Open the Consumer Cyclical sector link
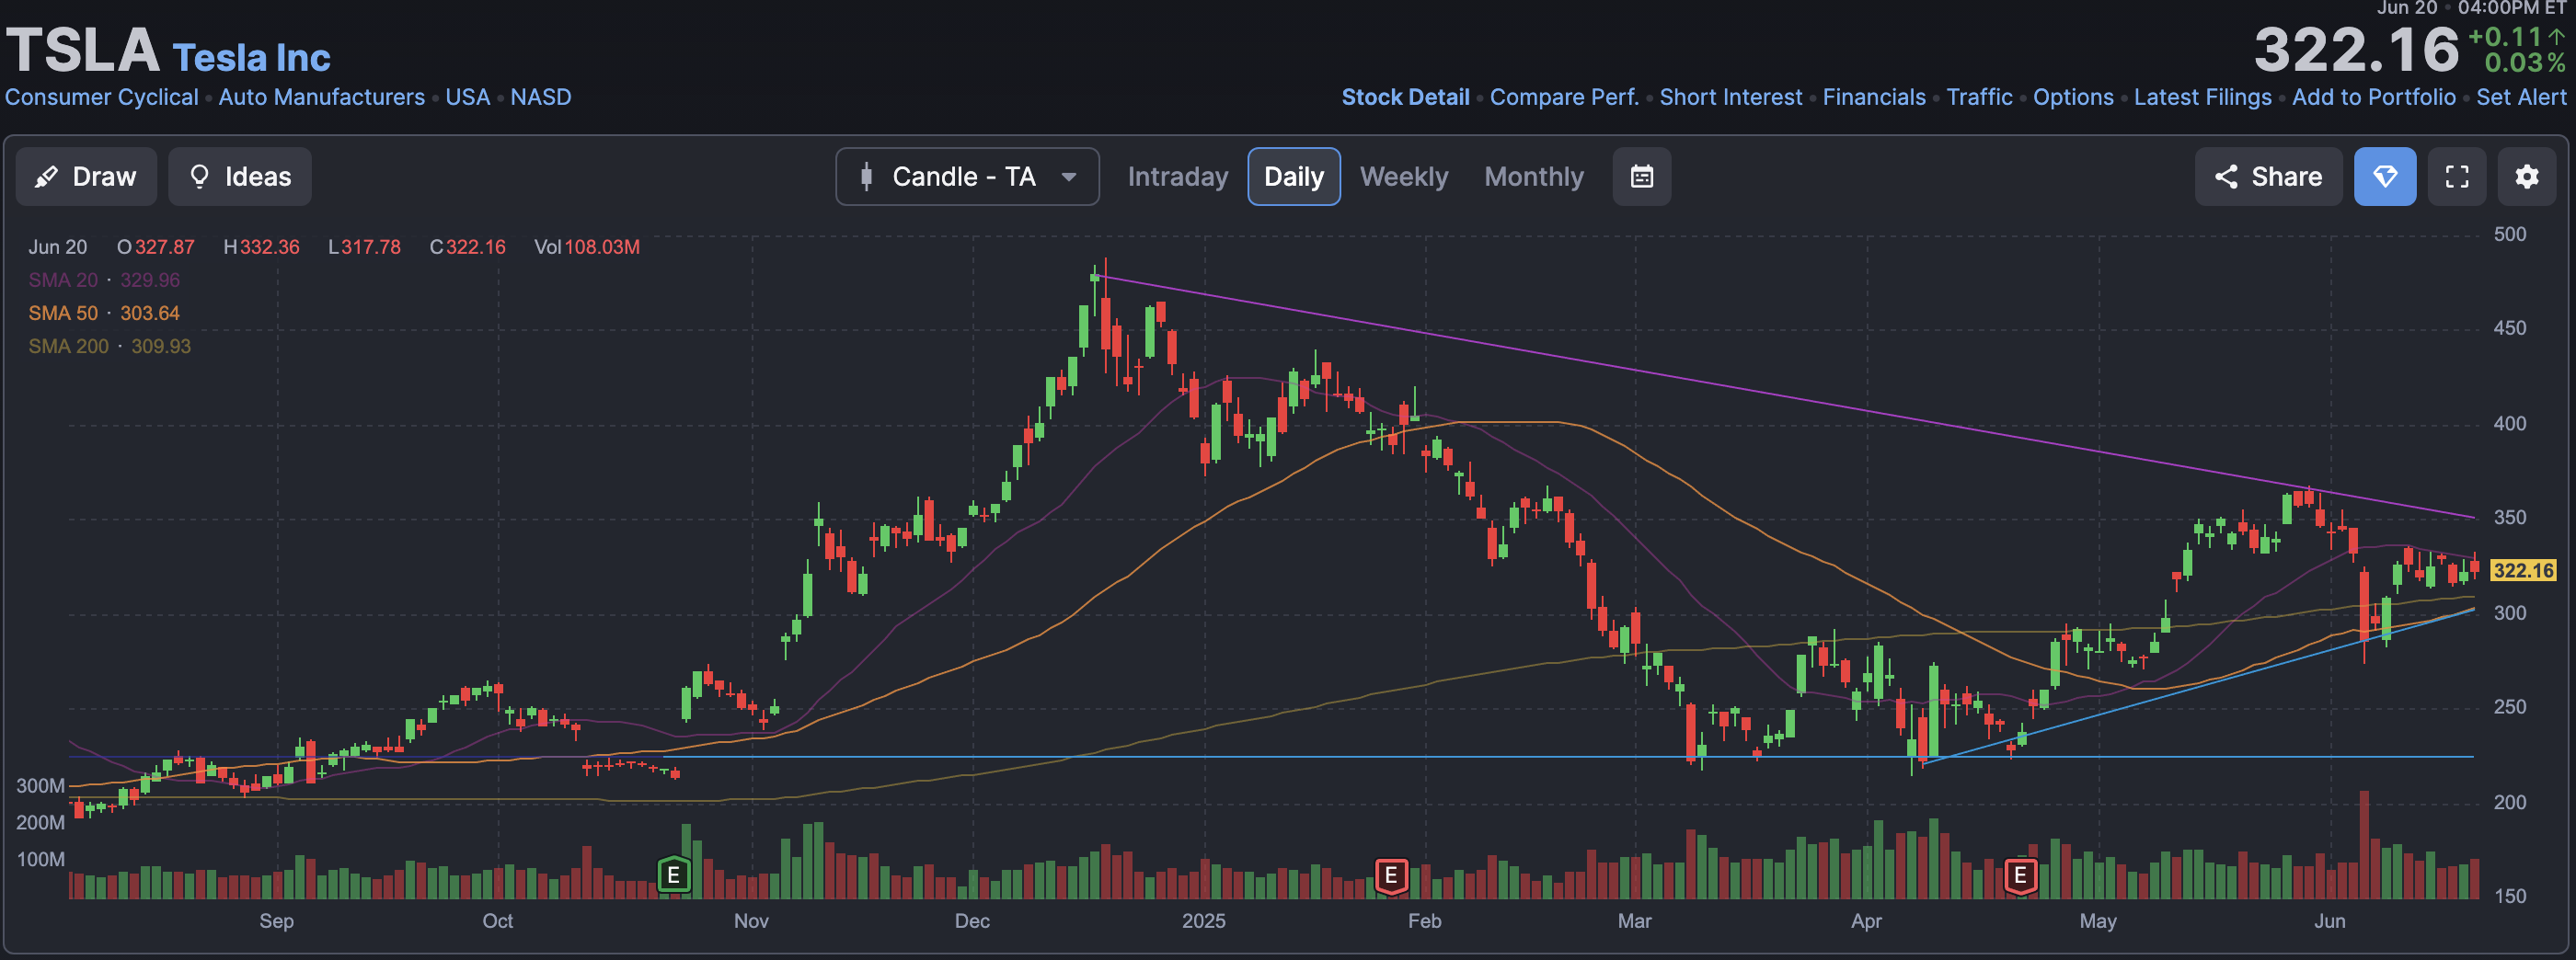This screenshot has height=960, width=2576. point(102,97)
